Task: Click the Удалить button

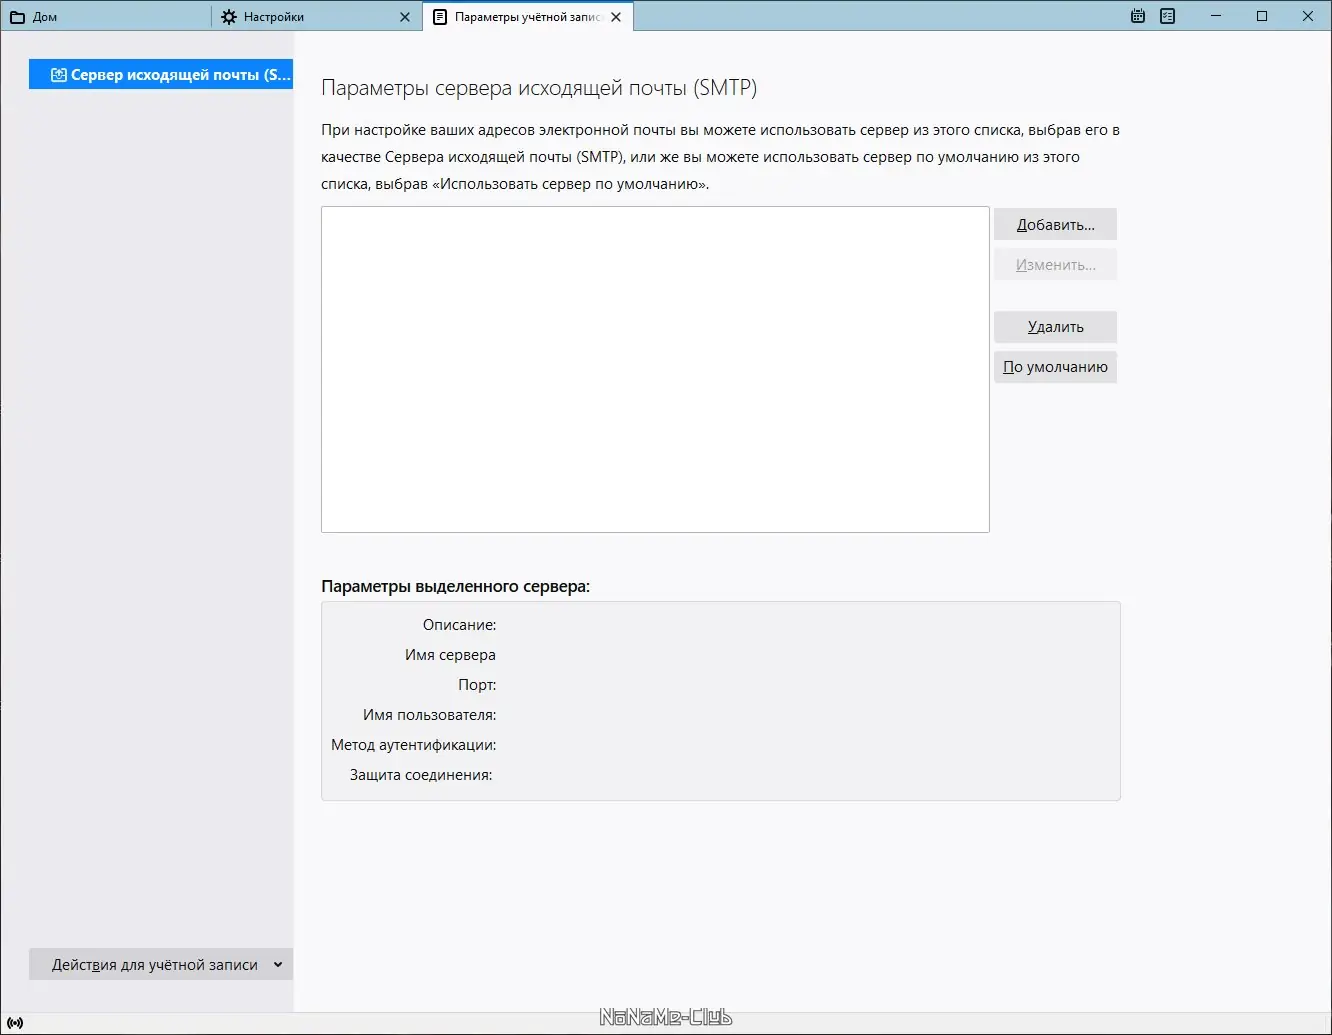Action: (1055, 327)
